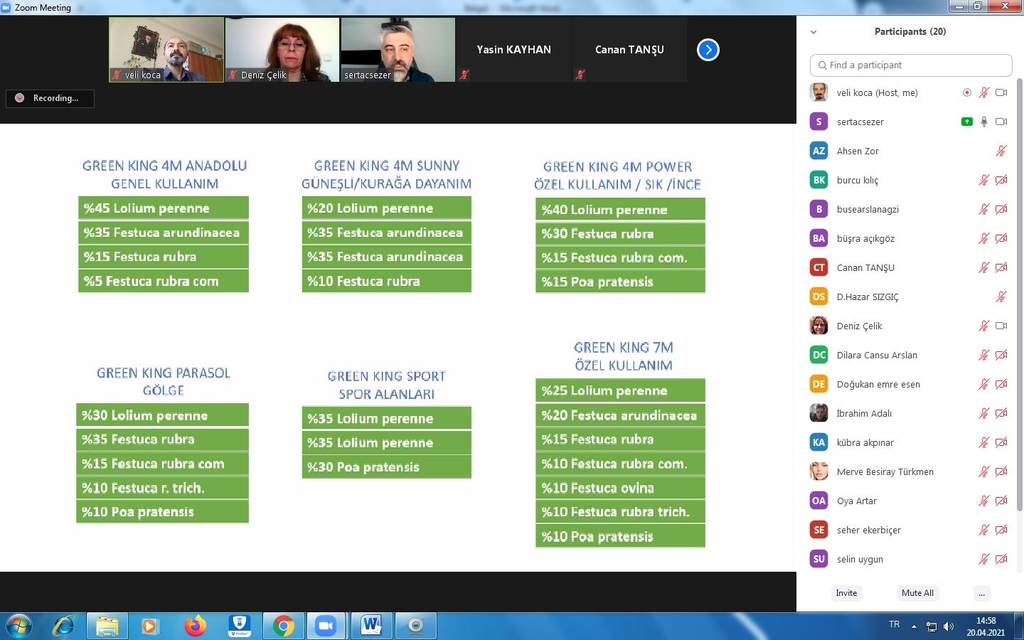
Task: Open Microsoft Word from the taskbar
Action: click(x=371, y=626)
